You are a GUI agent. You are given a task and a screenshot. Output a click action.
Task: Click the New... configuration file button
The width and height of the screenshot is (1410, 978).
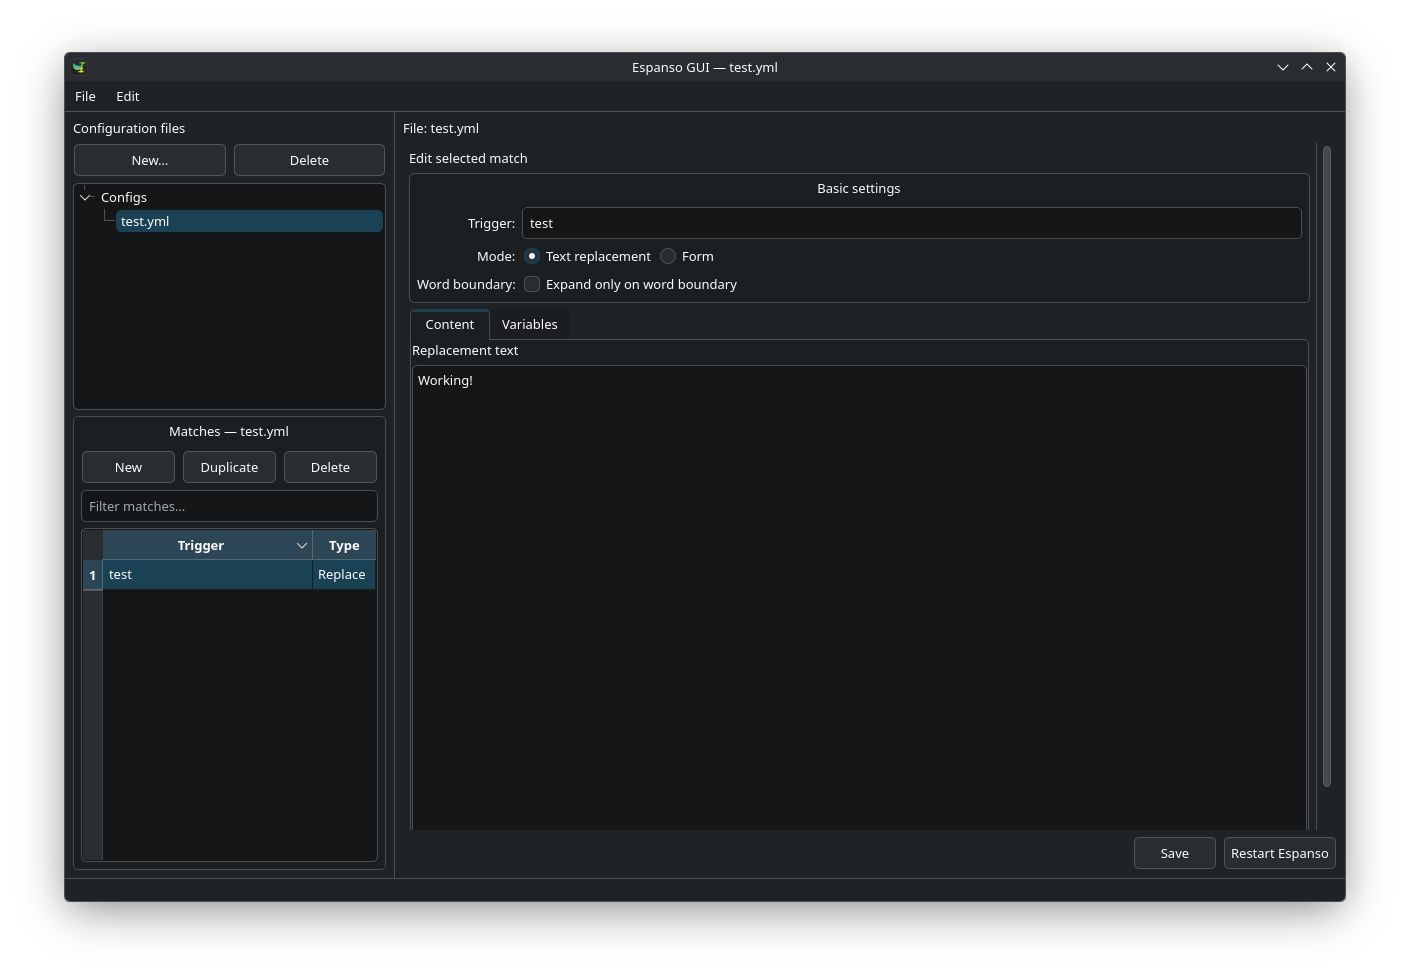click(150, 160)
